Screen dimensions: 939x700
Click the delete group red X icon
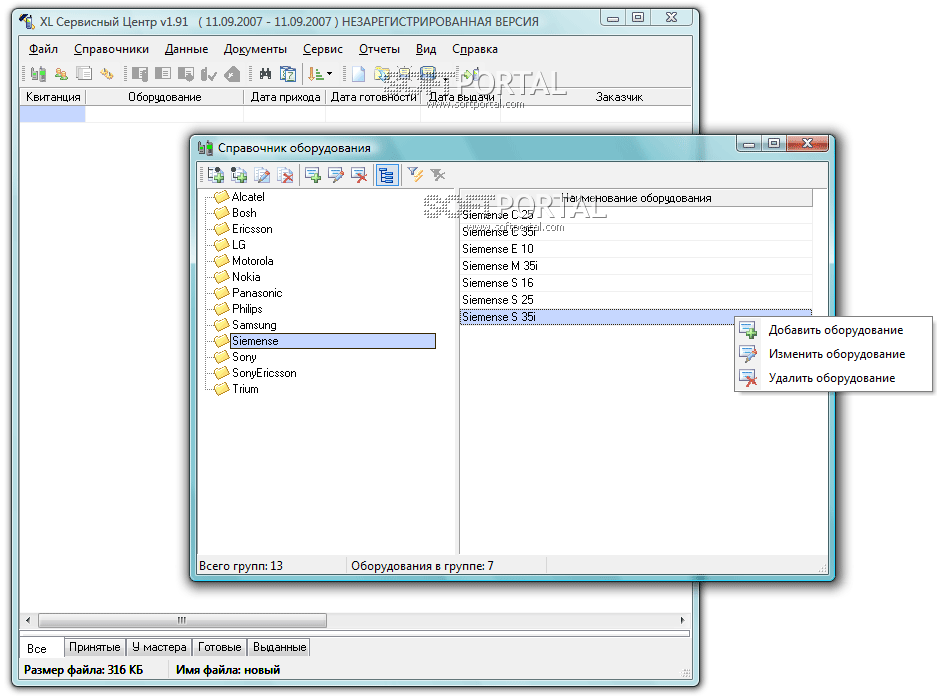[286, 175]
